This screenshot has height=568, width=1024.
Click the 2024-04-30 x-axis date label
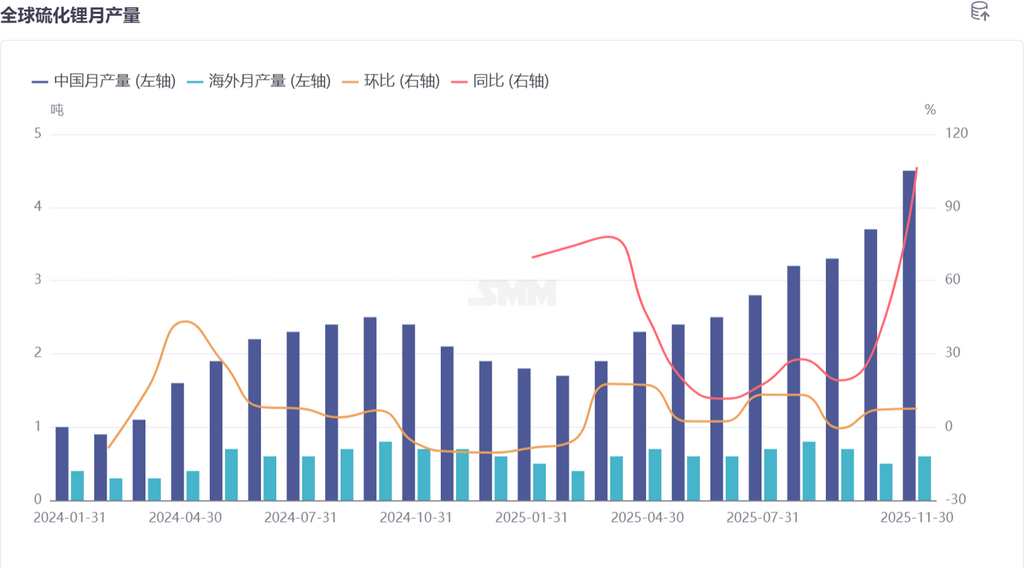coord(185,517)
